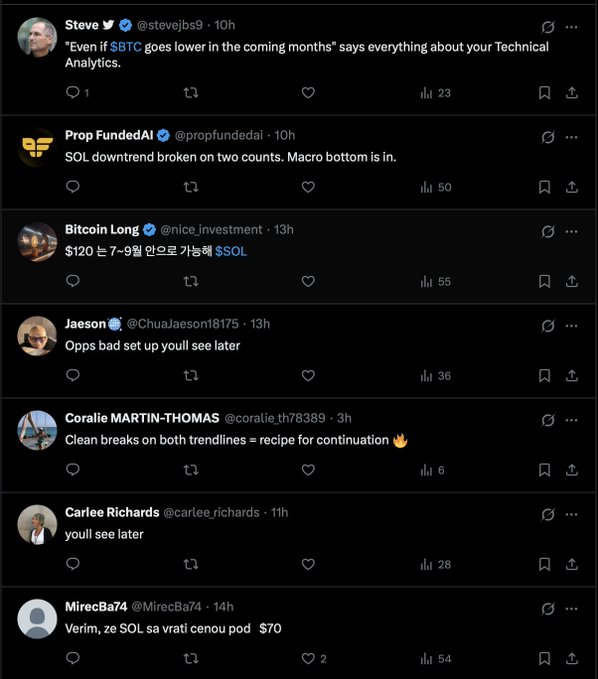Visit @propfundedai profile handle
This screenshot has height=679, width=598.
pos(219,136)
